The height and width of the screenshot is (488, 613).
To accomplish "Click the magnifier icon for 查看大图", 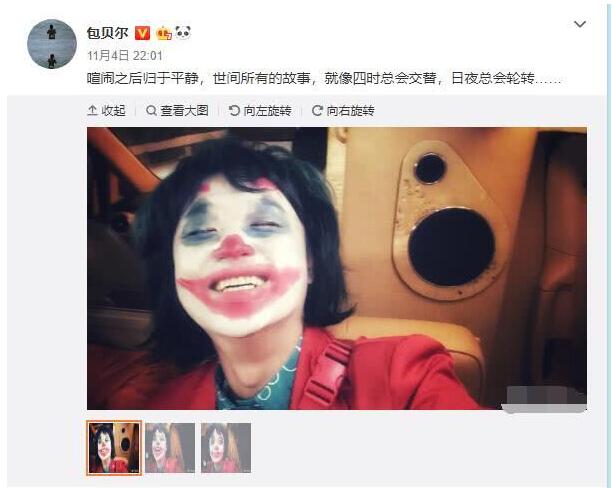I will pyautogui.click(x=151, y=111).
